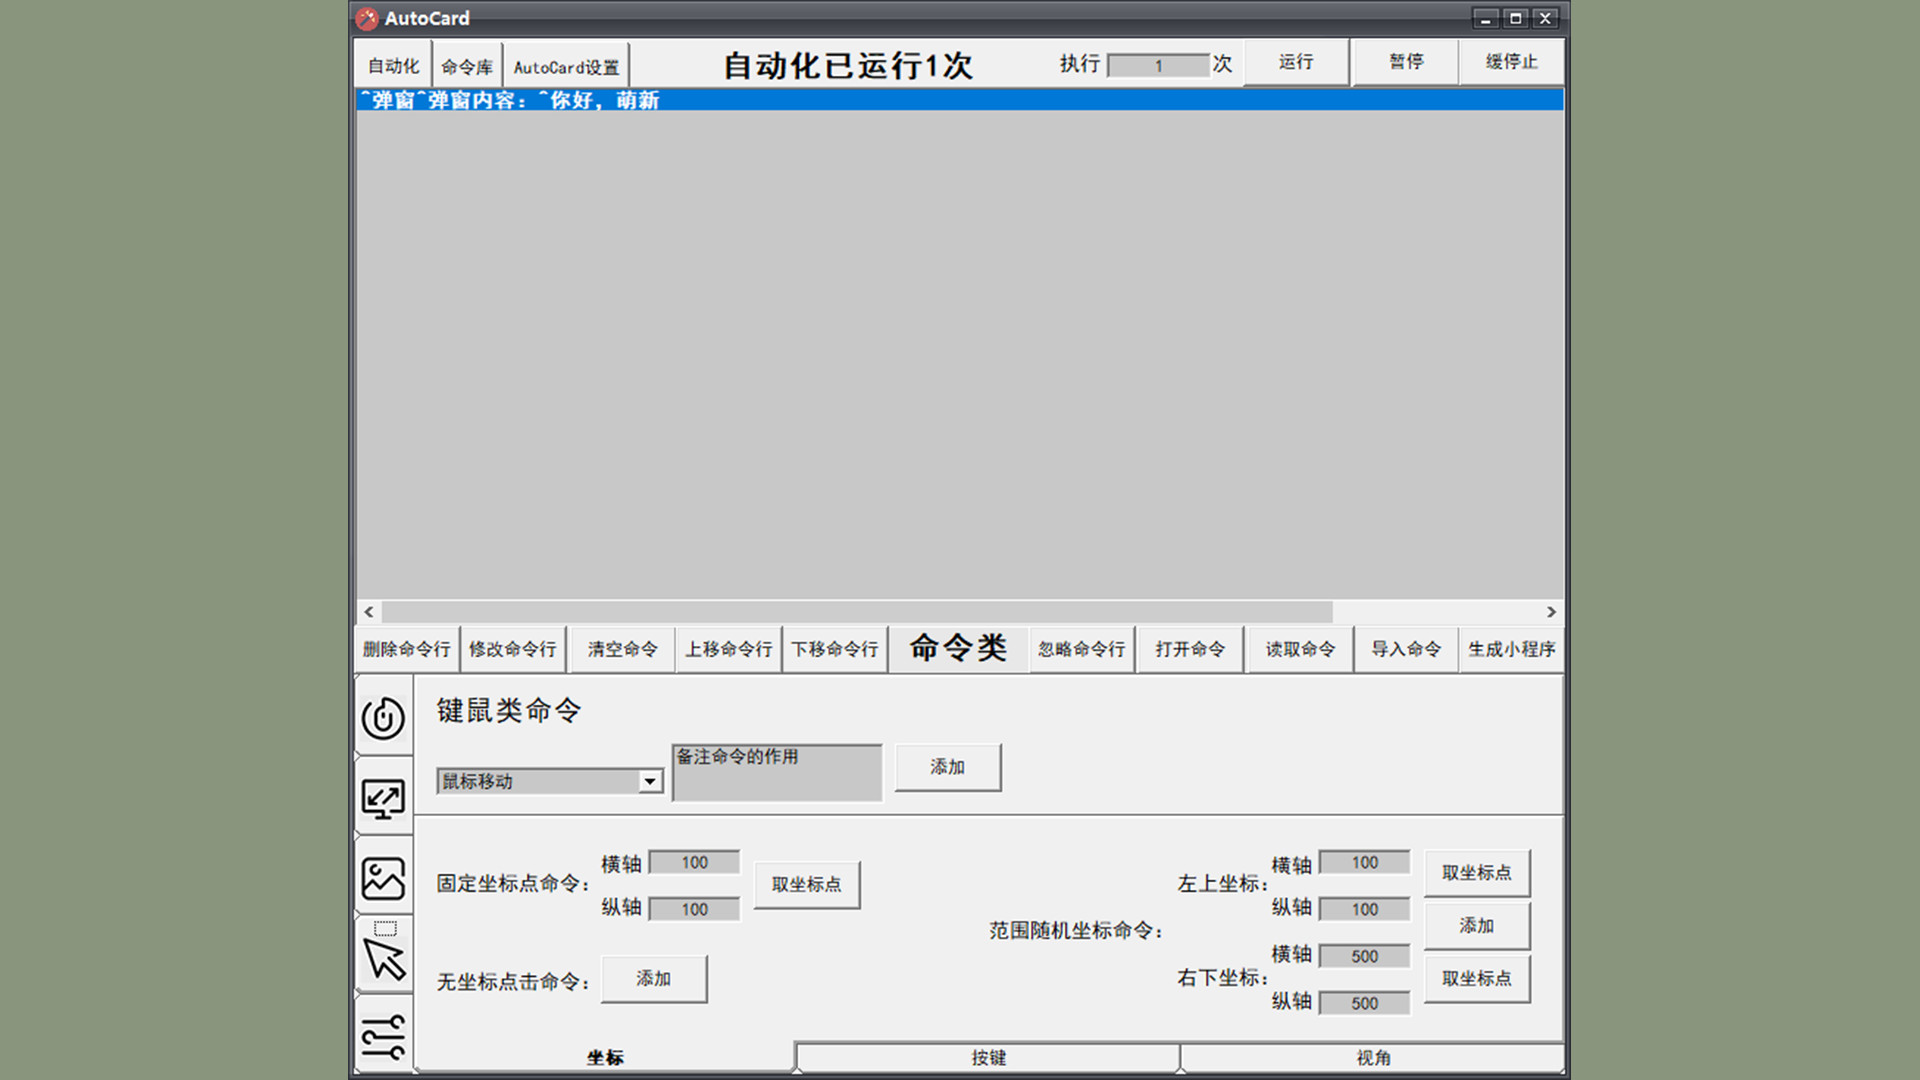Click the 缓停止 button
The height and width of the screenshot is (1080, 1920).
tap(1511, 62)
